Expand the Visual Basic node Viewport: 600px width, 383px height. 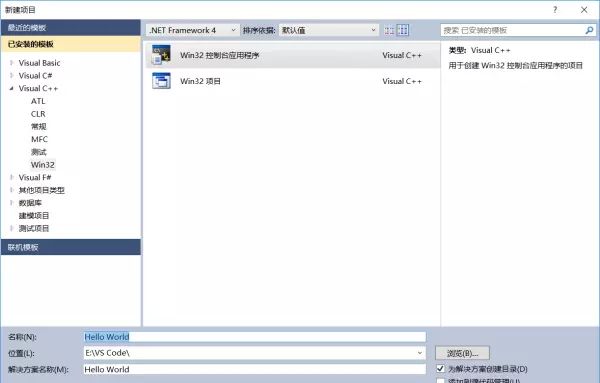pyautogui.click(x=11, y=63)
